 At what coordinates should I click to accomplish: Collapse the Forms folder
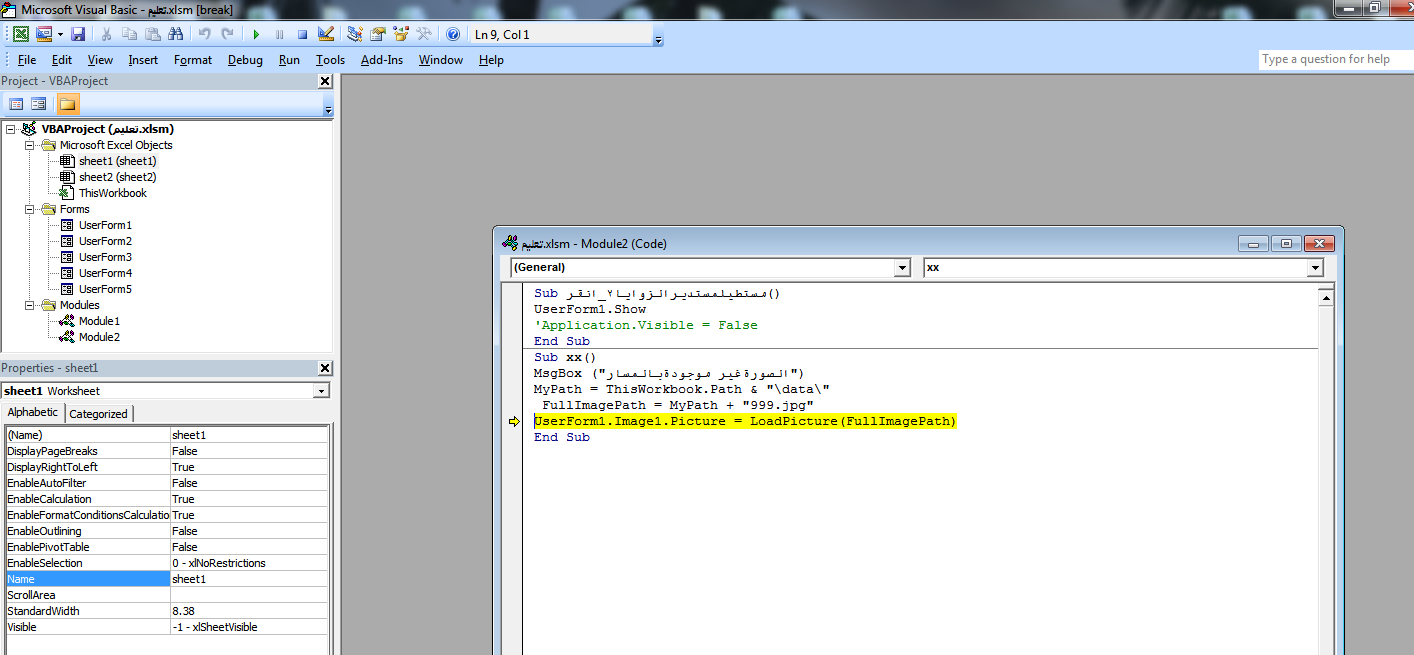(31, 209)
